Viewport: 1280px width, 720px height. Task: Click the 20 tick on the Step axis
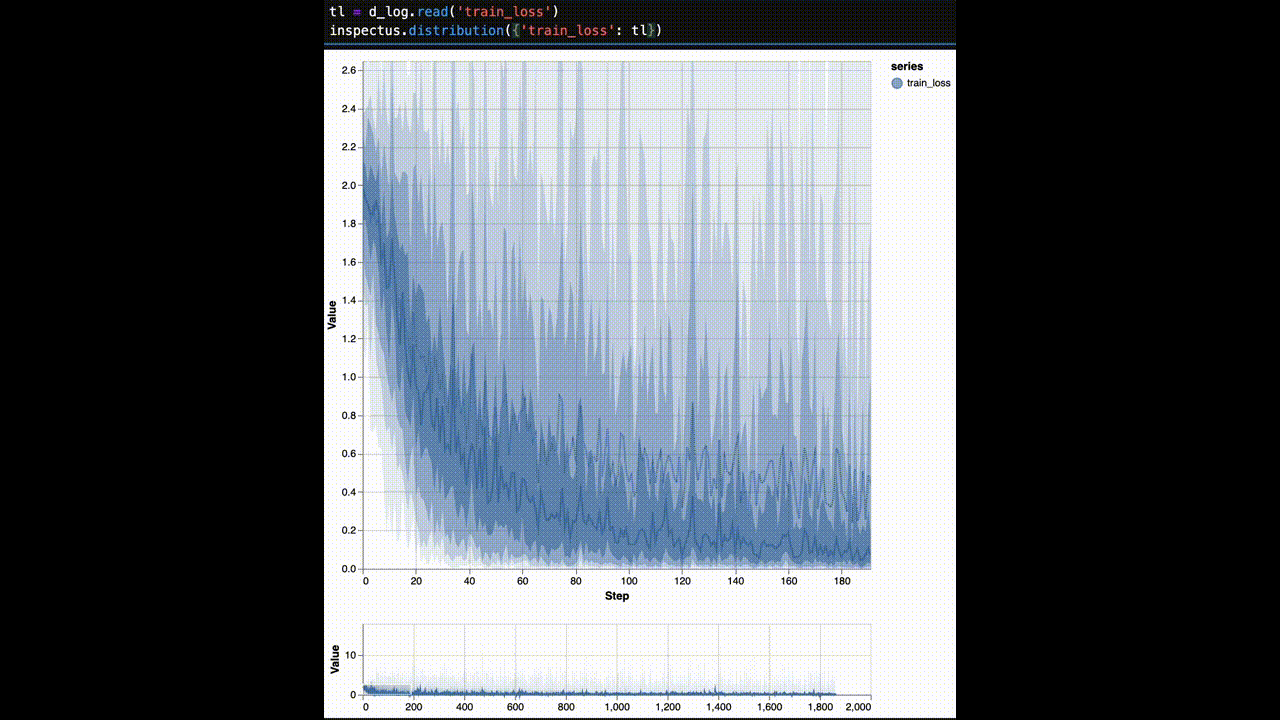417,581
